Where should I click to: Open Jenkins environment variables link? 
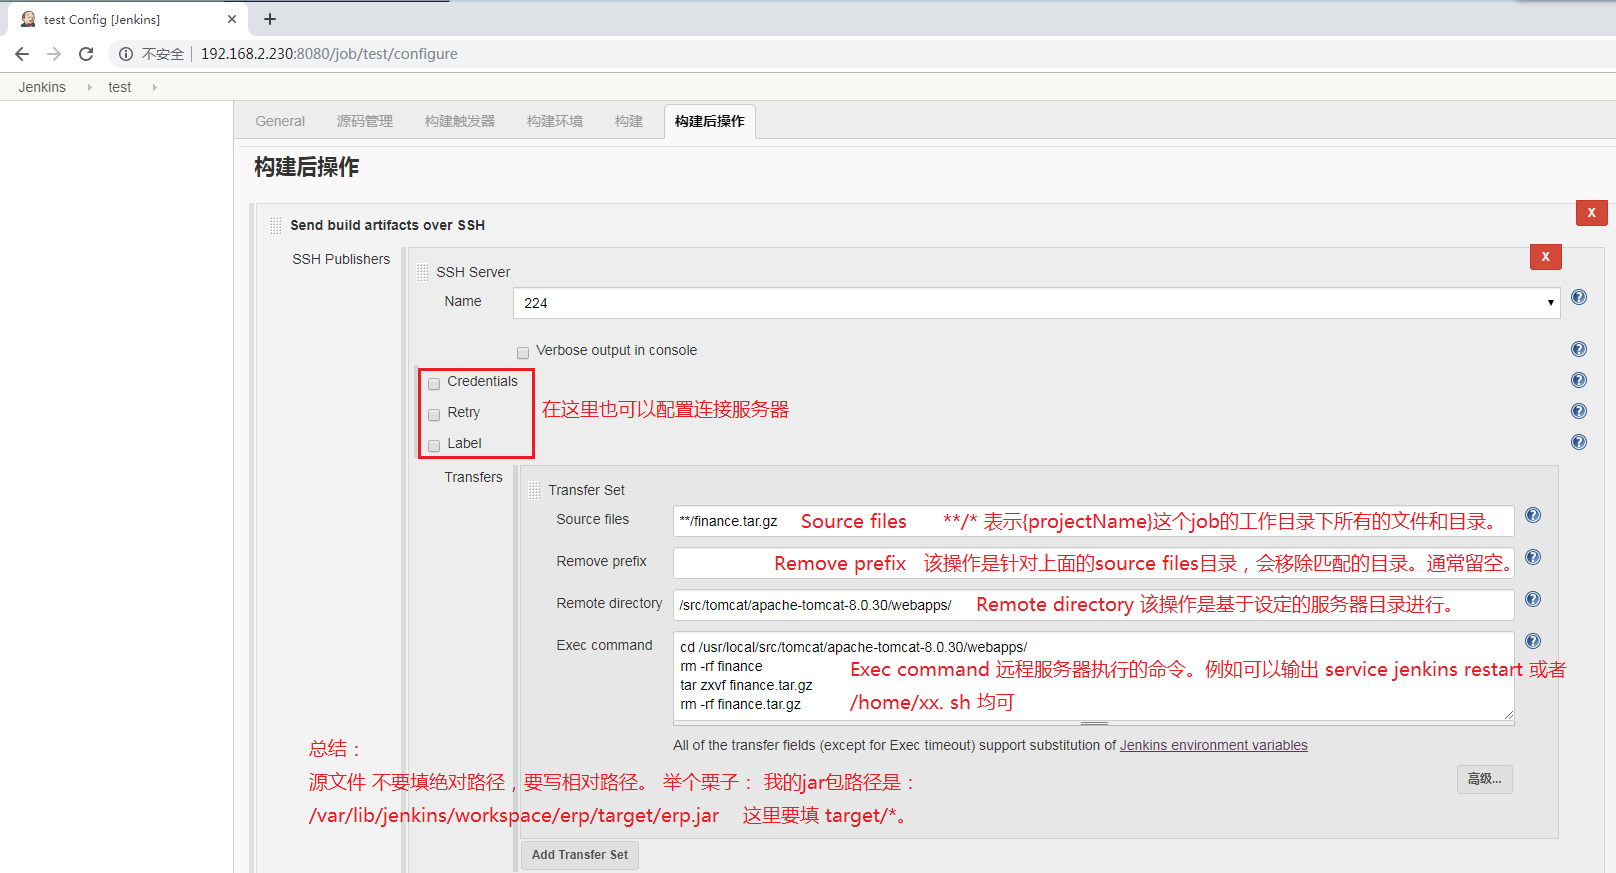(x=1213, y=745)
